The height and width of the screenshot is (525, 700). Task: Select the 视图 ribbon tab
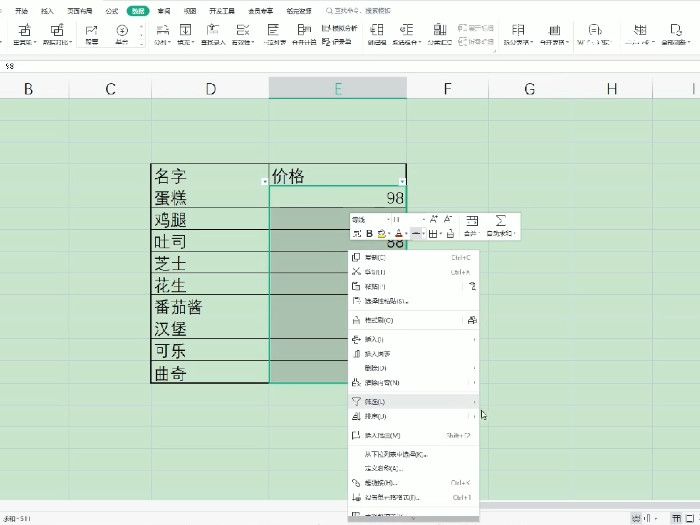point(190,11)
